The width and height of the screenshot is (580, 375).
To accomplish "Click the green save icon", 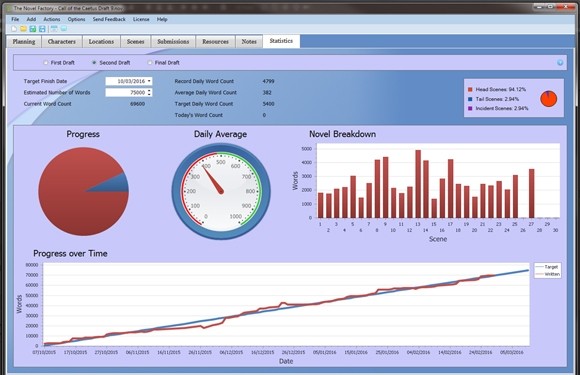I will 33,29.
